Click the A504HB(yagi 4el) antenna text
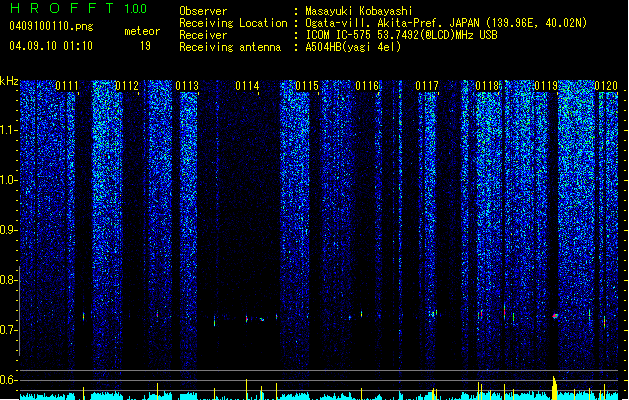The height and width of the screenshot is (400, 629). pos(353,47)
